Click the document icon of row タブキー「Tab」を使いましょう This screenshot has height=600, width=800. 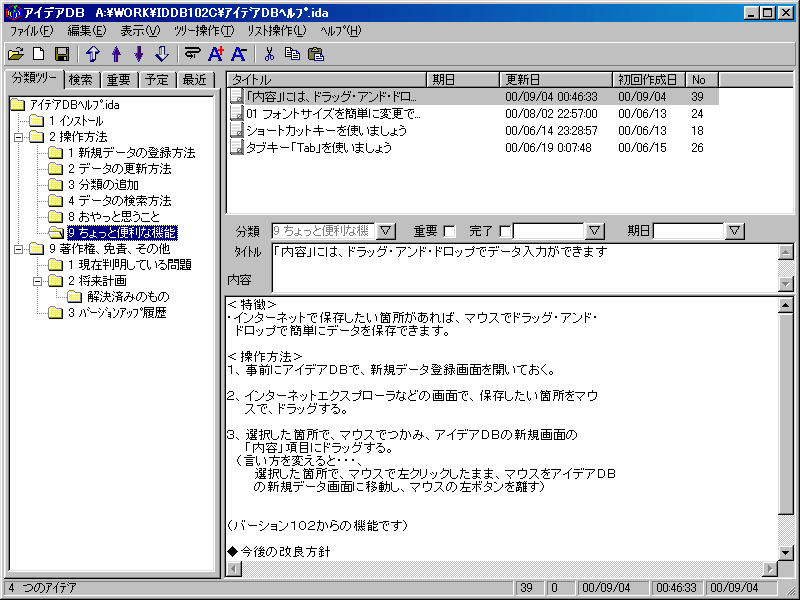click(x=237, y=147)
